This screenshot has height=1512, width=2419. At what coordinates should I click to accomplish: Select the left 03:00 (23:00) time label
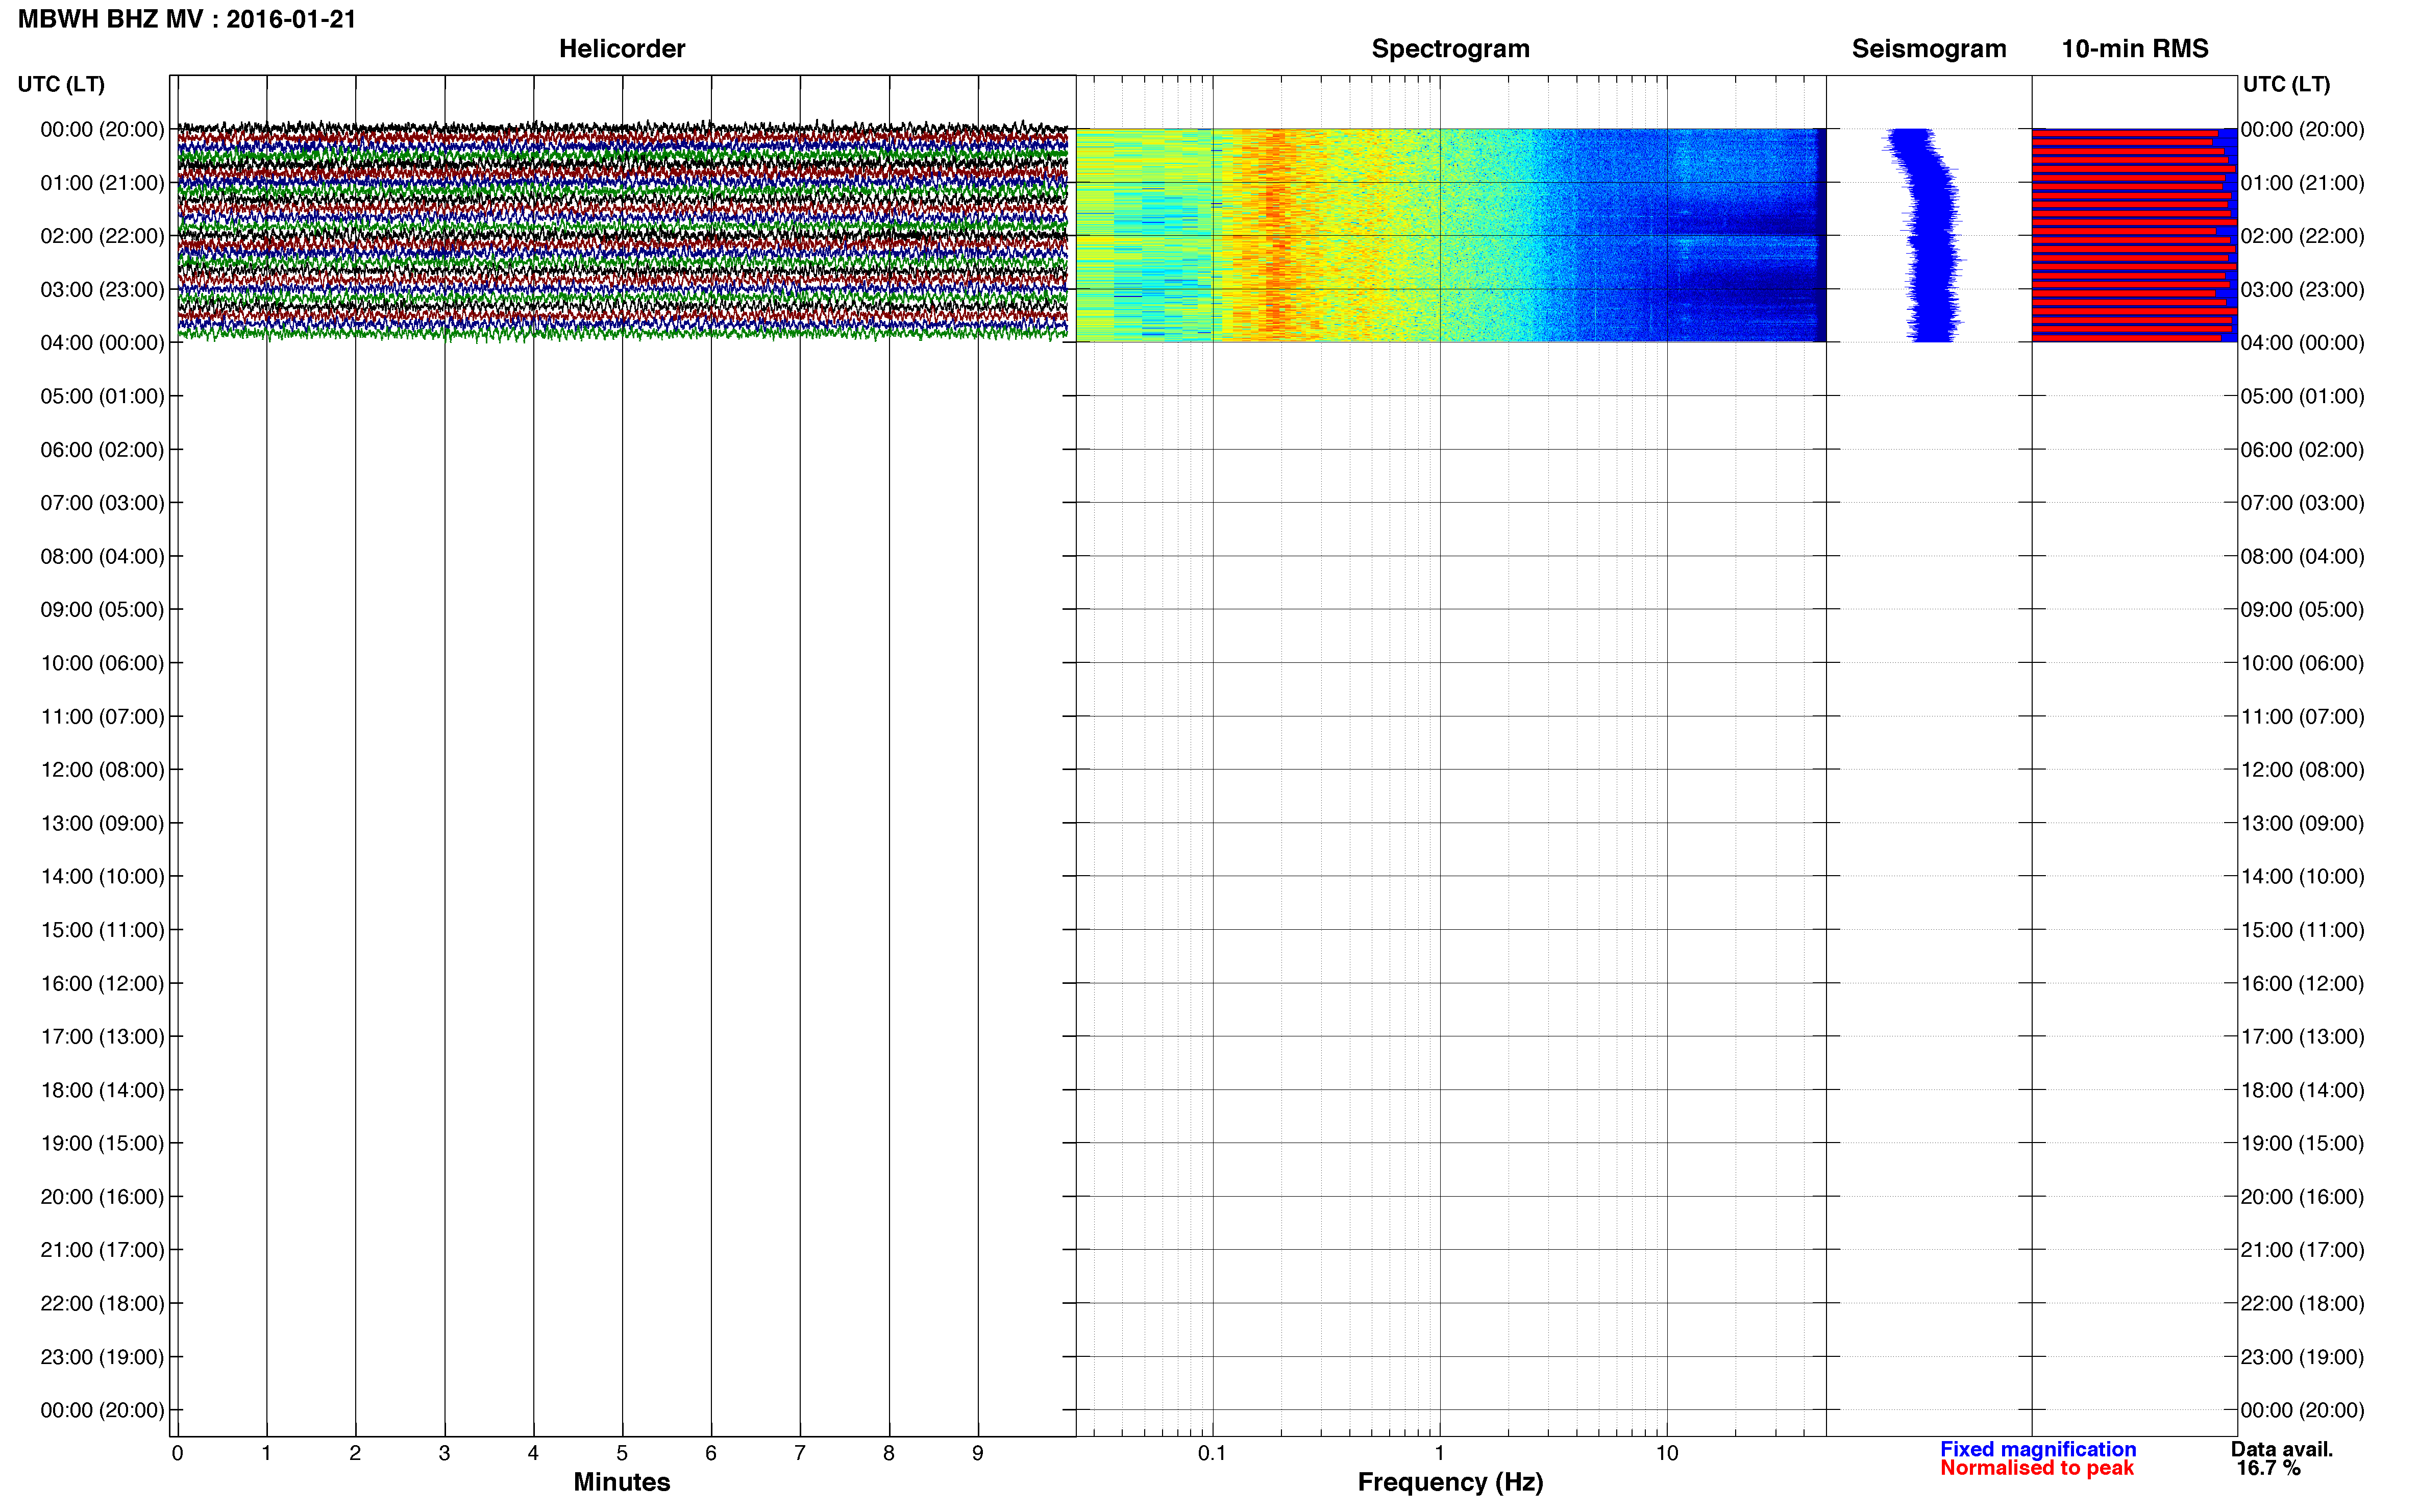102,290
